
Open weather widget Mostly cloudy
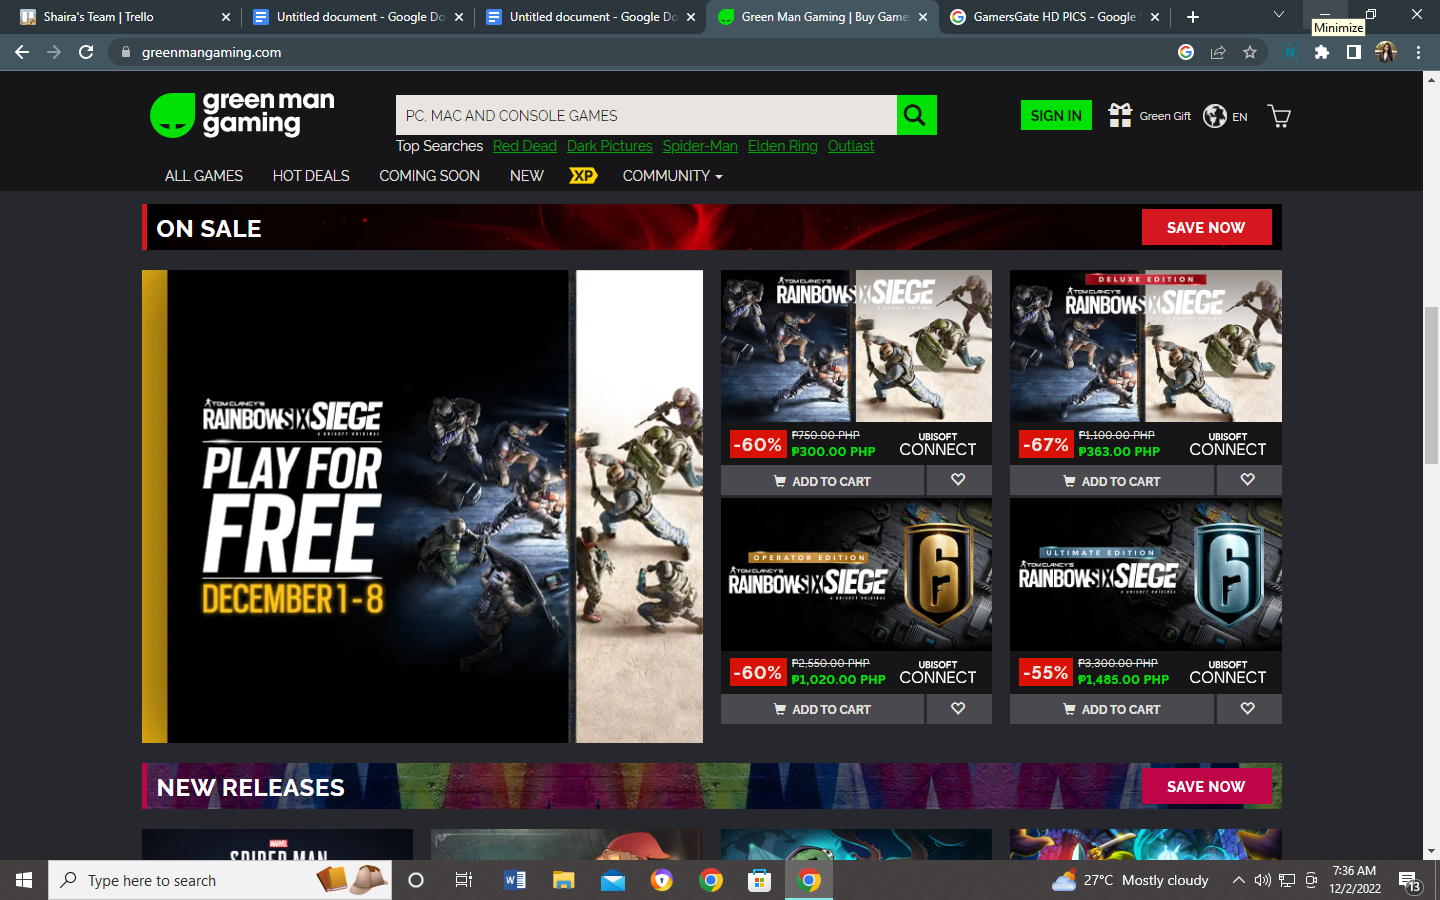click(1130, 880)
